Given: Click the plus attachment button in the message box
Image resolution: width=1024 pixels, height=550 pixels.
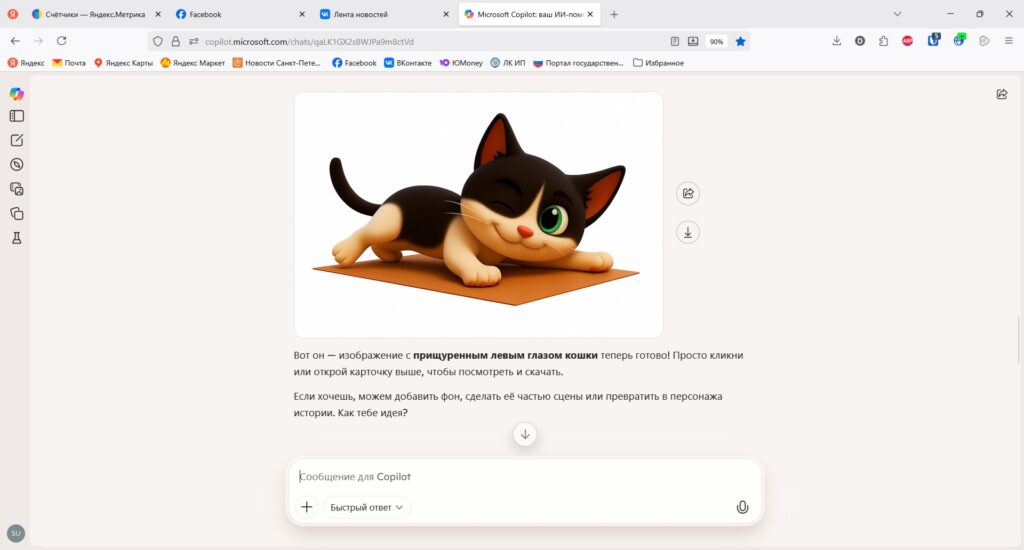Looking at the screenshot, I should click(x=306, y=507).
